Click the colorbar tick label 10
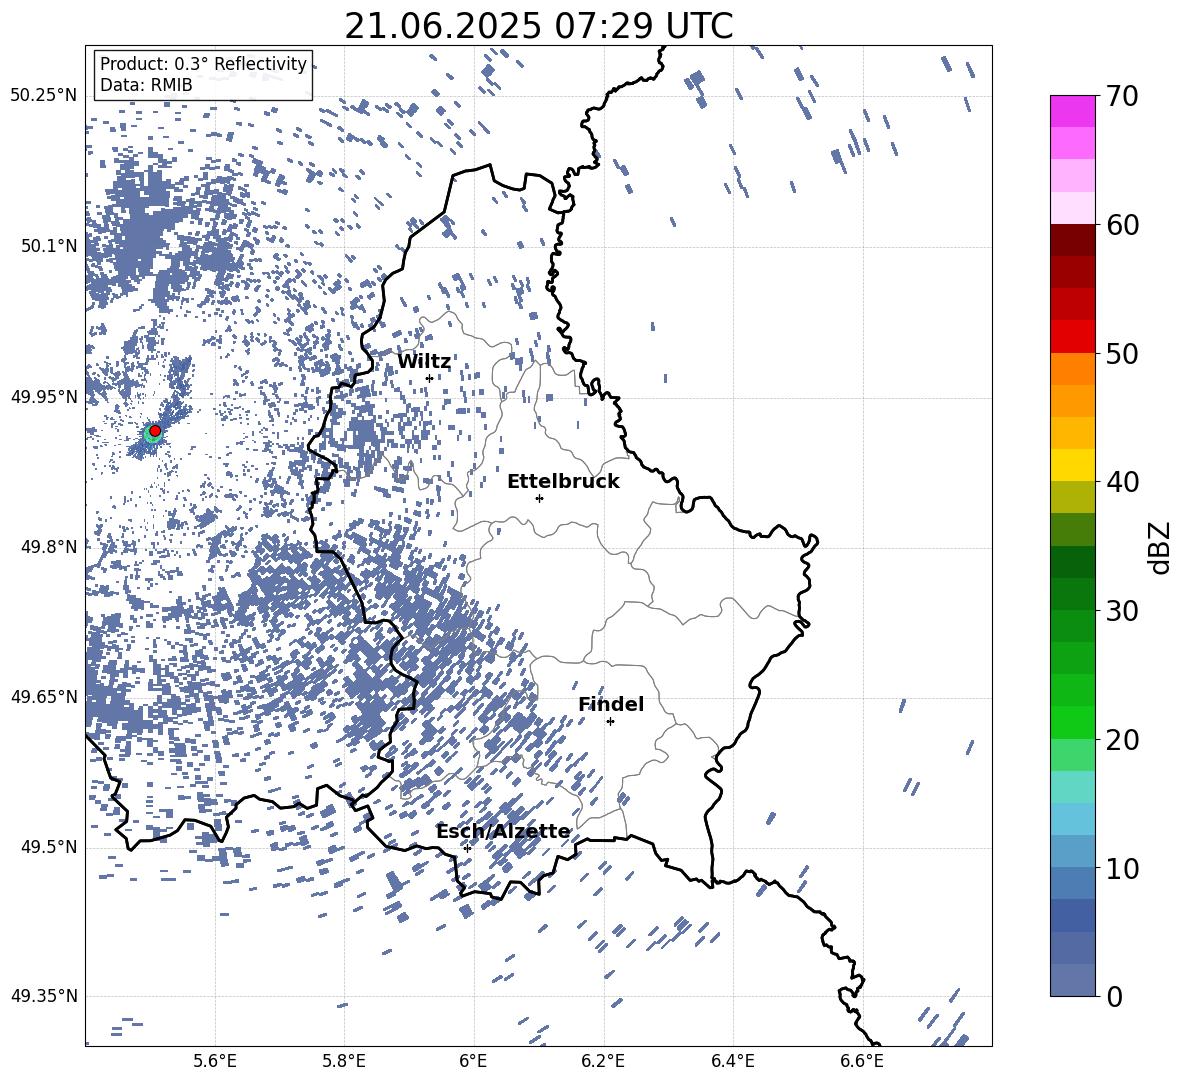The height and width of the screenshot is (1081, 1184). [x=1122, y=868]
